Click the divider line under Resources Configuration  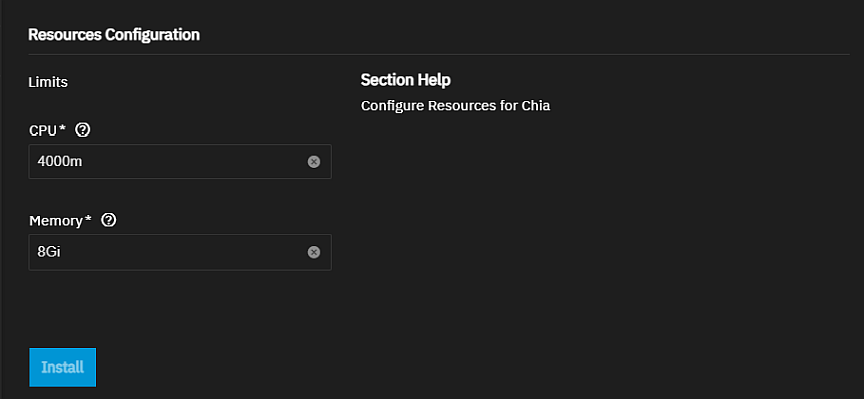click(439, 55)
